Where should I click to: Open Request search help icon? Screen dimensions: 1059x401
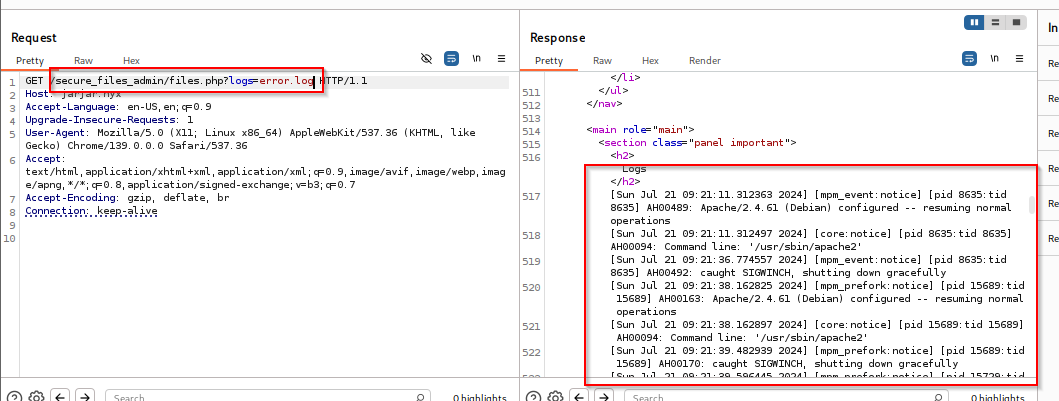(x=15, y=397)
